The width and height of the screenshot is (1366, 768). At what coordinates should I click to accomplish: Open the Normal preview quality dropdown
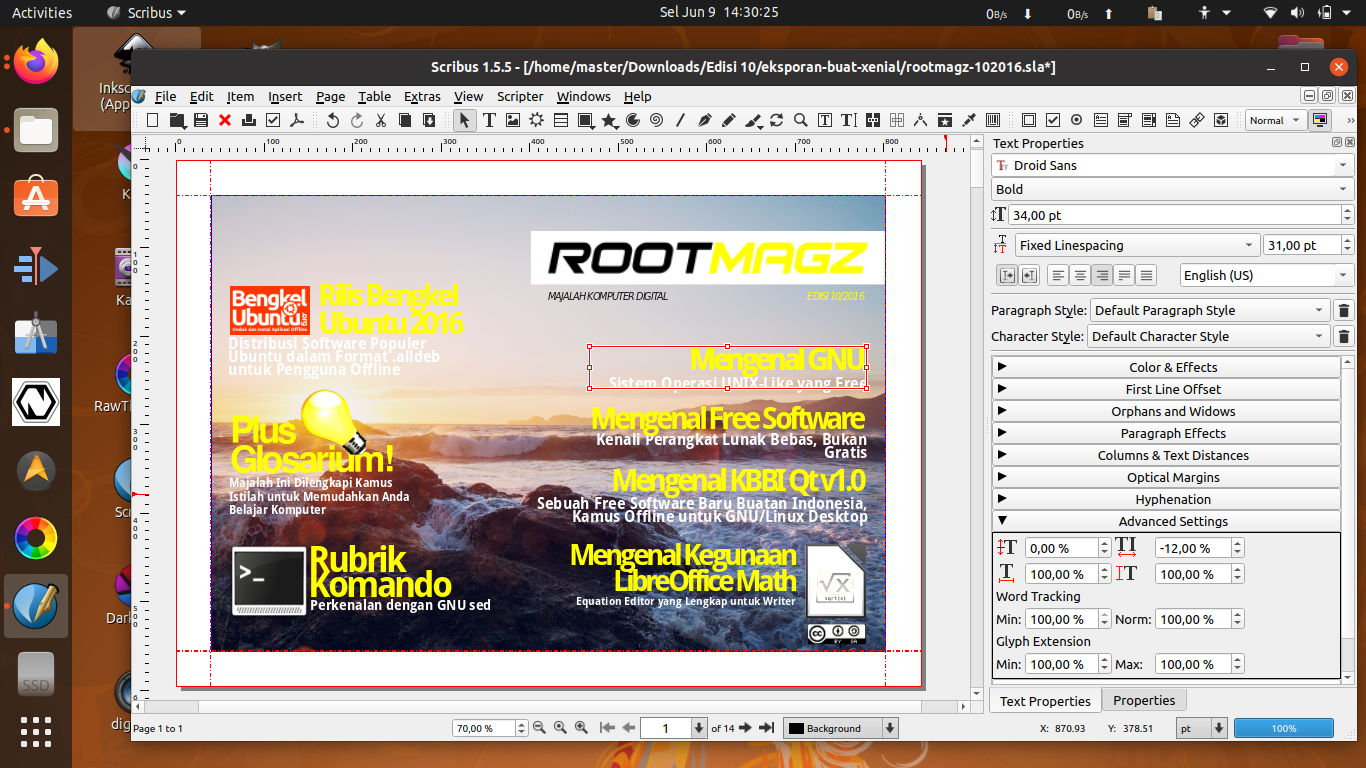(x=1276, y=120)
